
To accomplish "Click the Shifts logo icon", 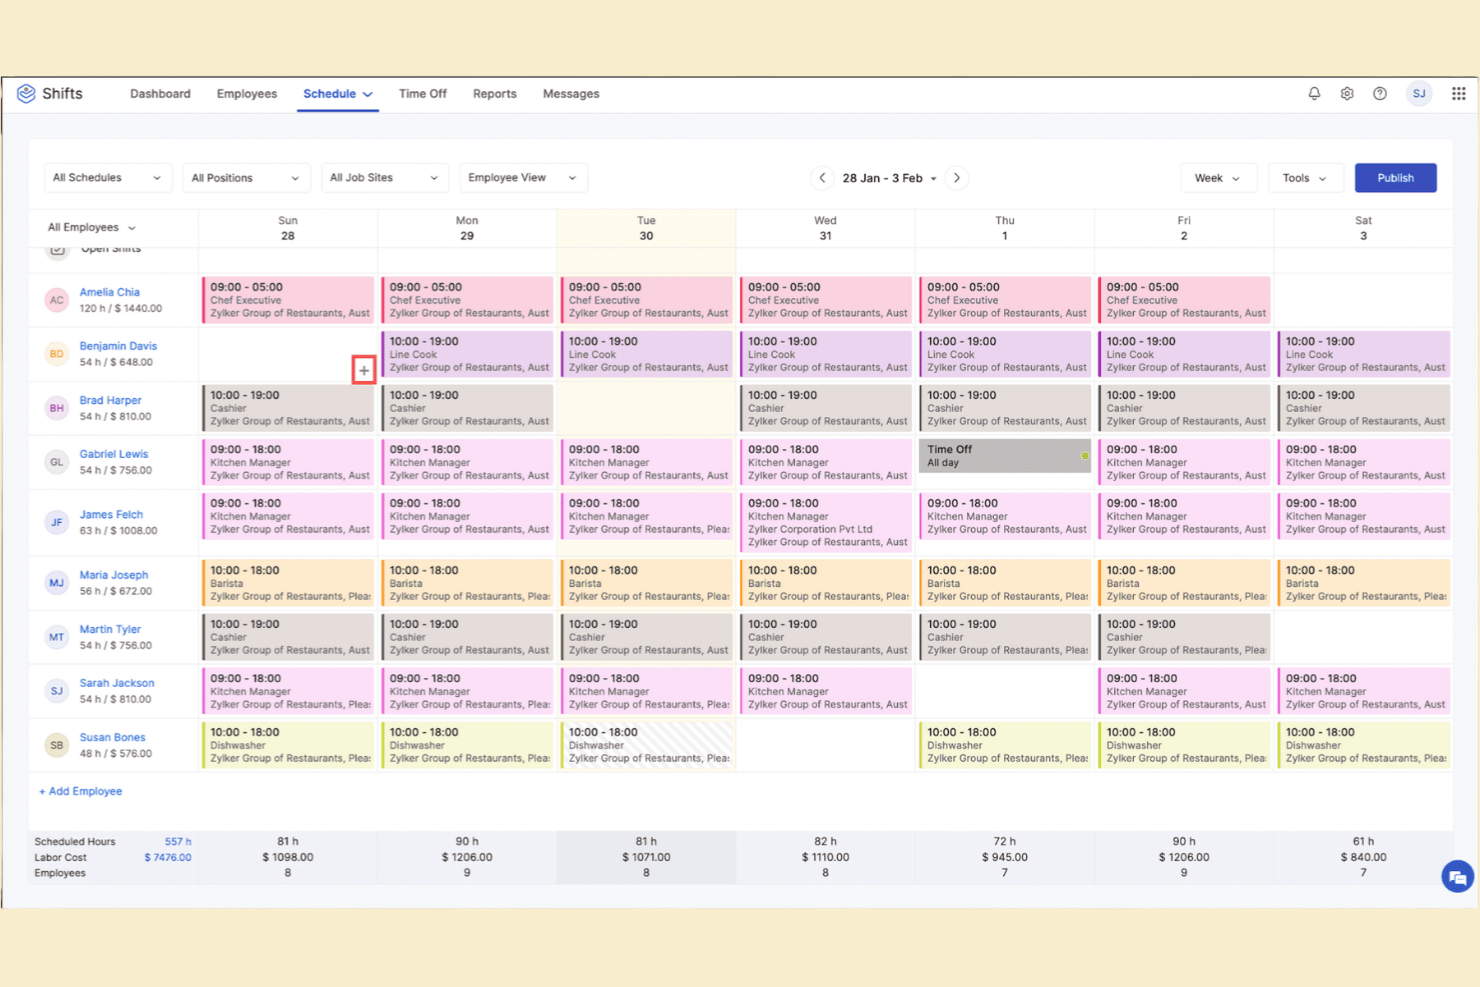I will (26, 93).
